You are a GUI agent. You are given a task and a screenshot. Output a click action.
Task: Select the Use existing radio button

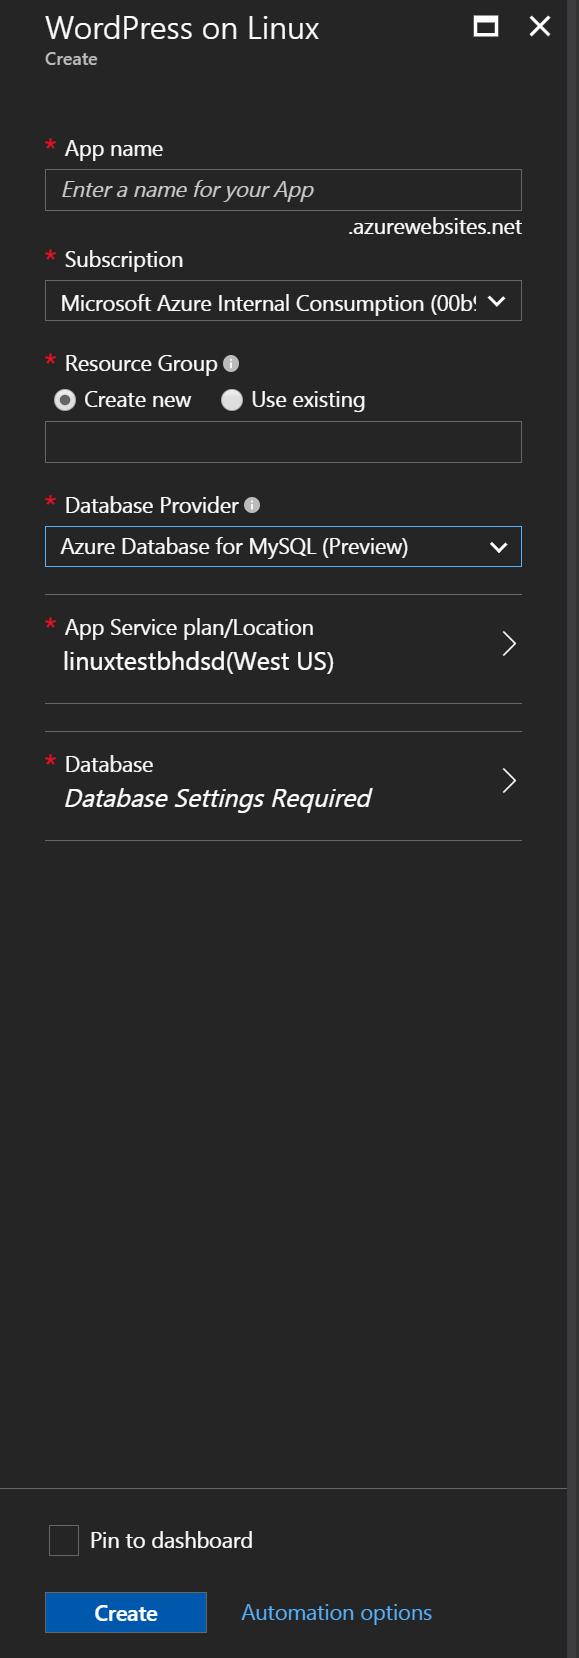232,400
